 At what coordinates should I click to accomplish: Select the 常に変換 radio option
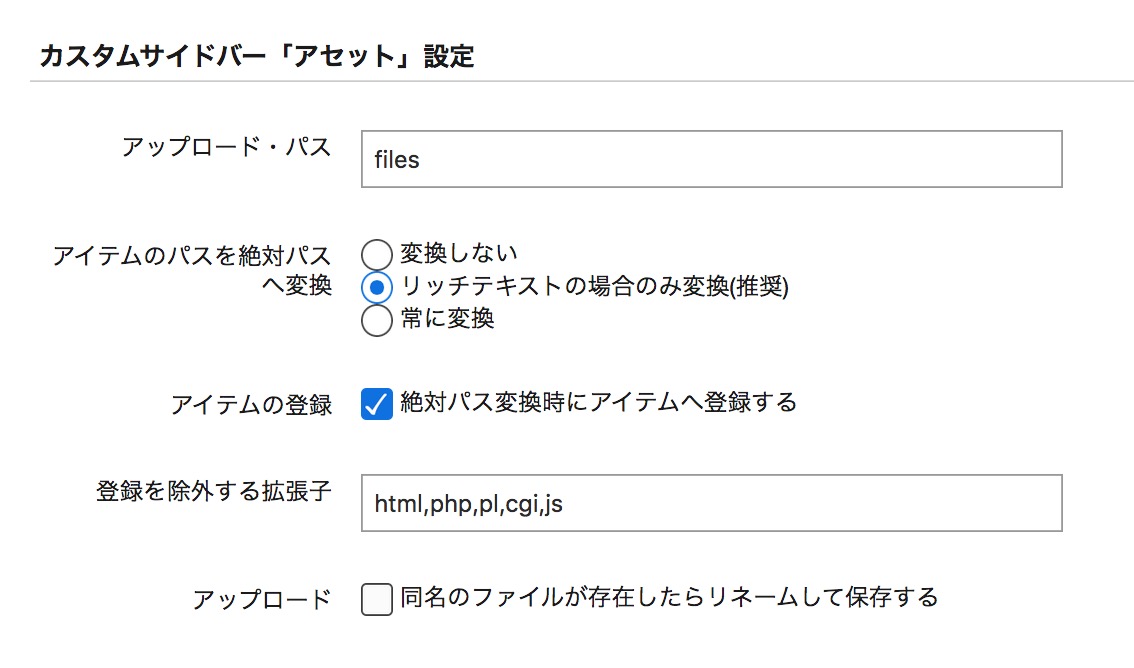pos(377,320)
